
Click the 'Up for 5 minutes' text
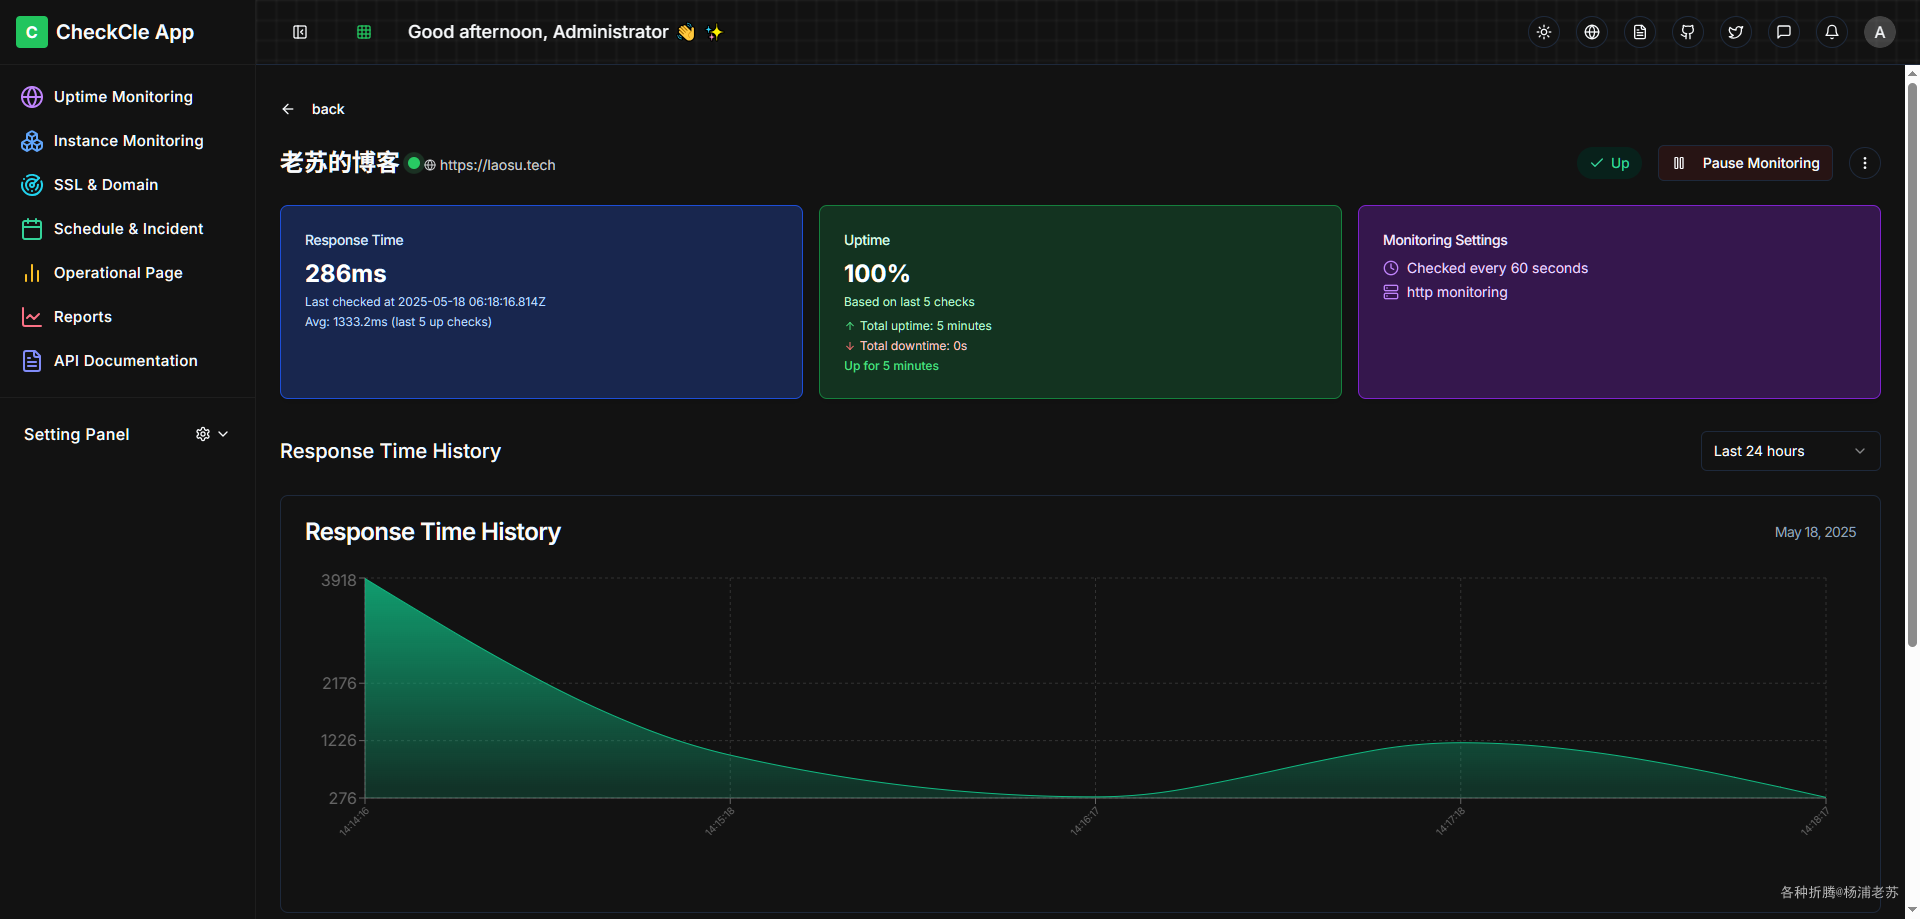pyautogui.click(x=891, y=366)
